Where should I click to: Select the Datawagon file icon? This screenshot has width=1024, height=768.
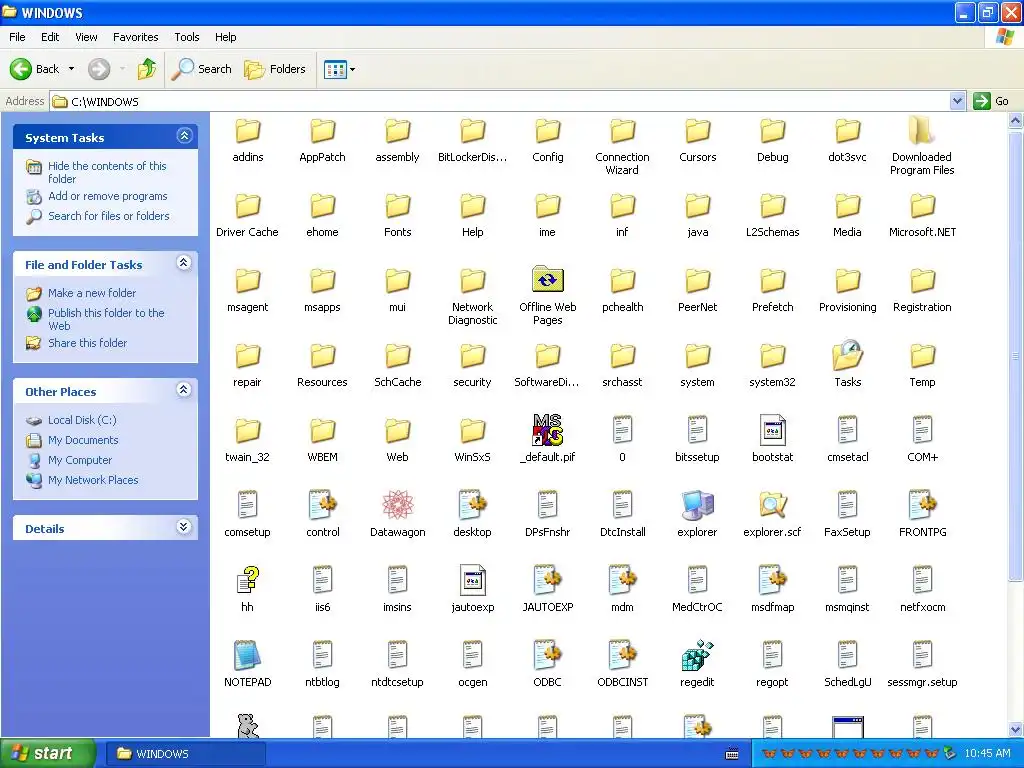pos(397,505)
